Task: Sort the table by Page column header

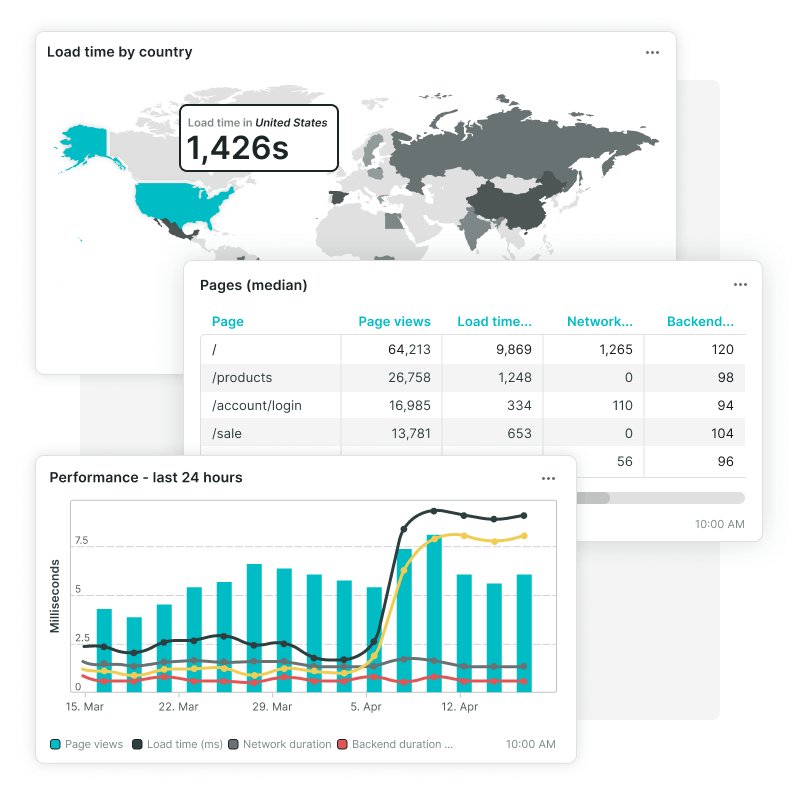Action: tap(228, 322)
